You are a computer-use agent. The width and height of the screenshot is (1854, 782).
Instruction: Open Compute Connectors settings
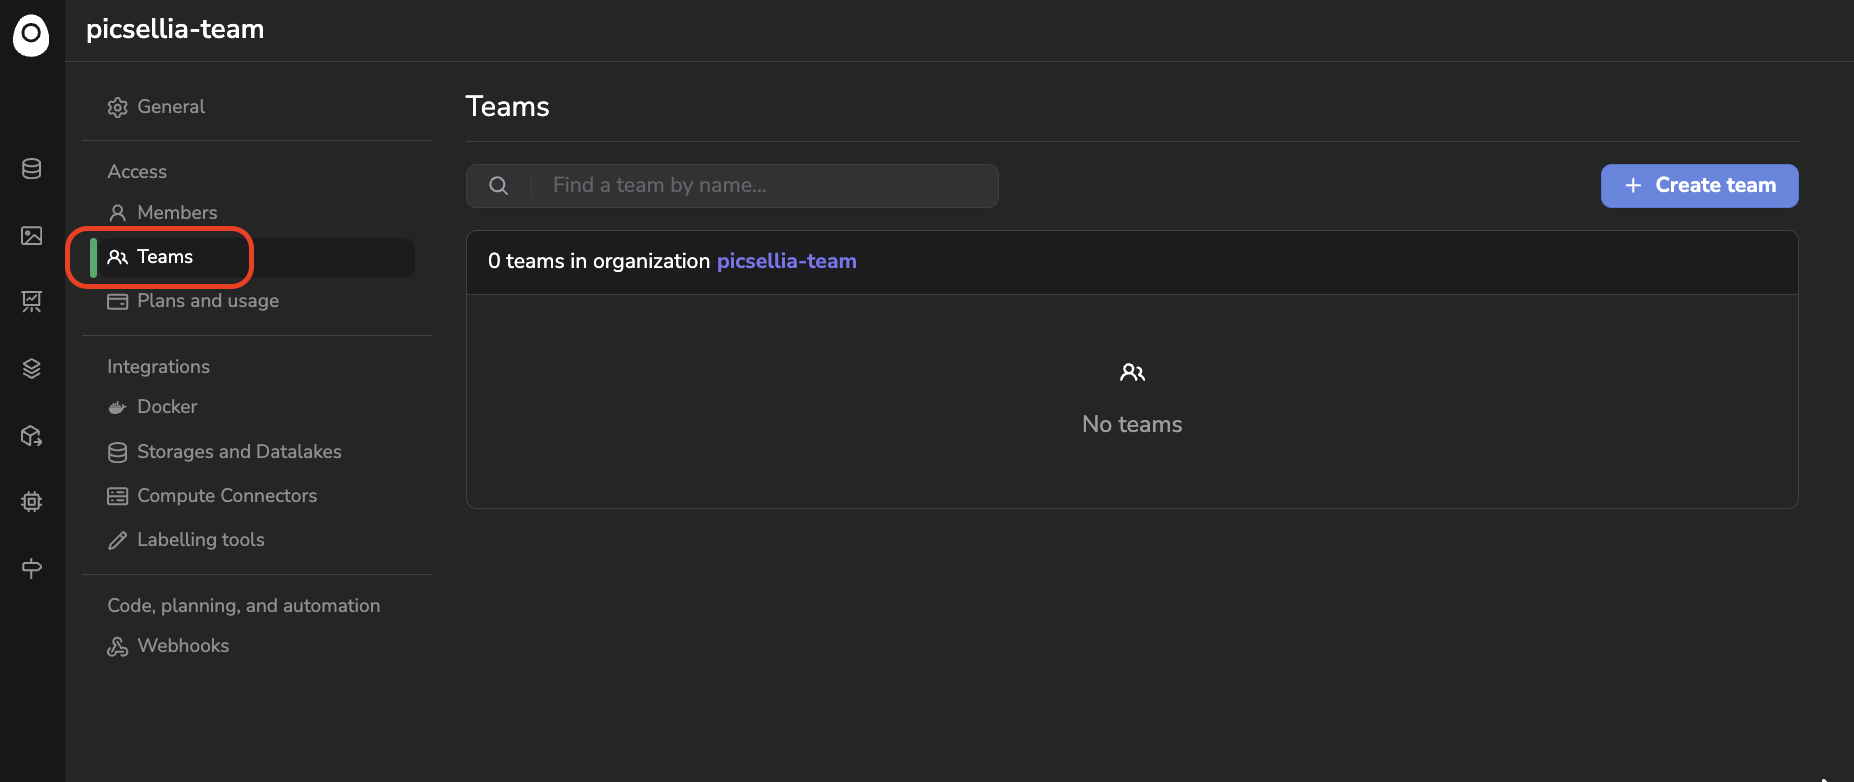pyautogui.click(x=226, y=496)
